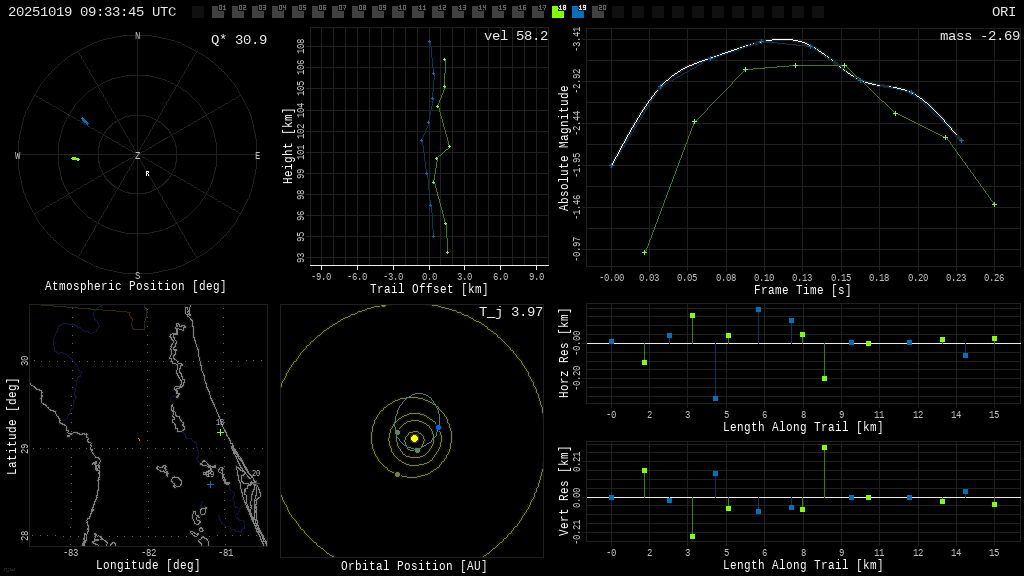
Task: Click the yellow Sun in orbital plot
Action: pos(414,438)
